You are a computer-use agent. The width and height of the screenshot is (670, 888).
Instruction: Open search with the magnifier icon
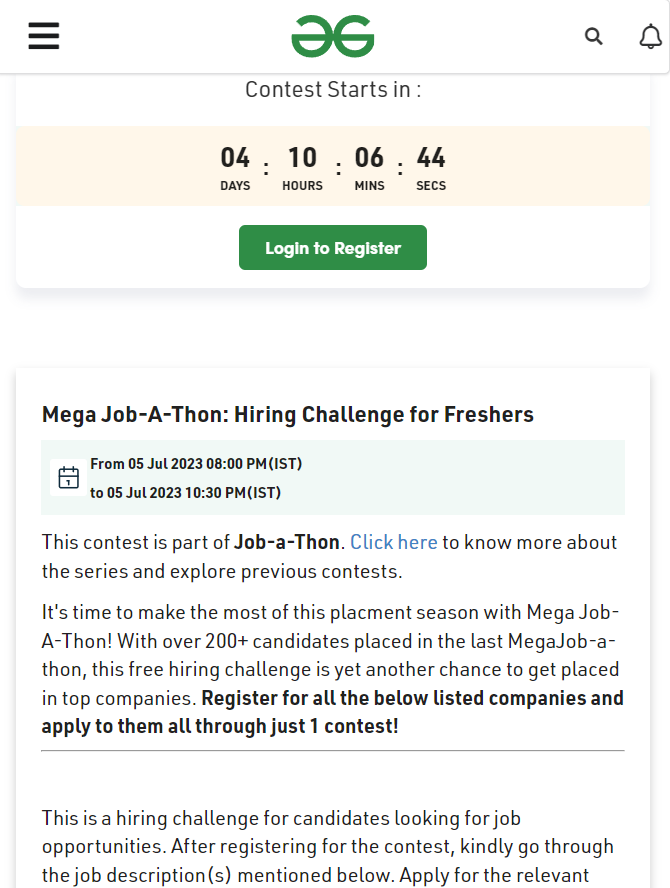(593, 36)
